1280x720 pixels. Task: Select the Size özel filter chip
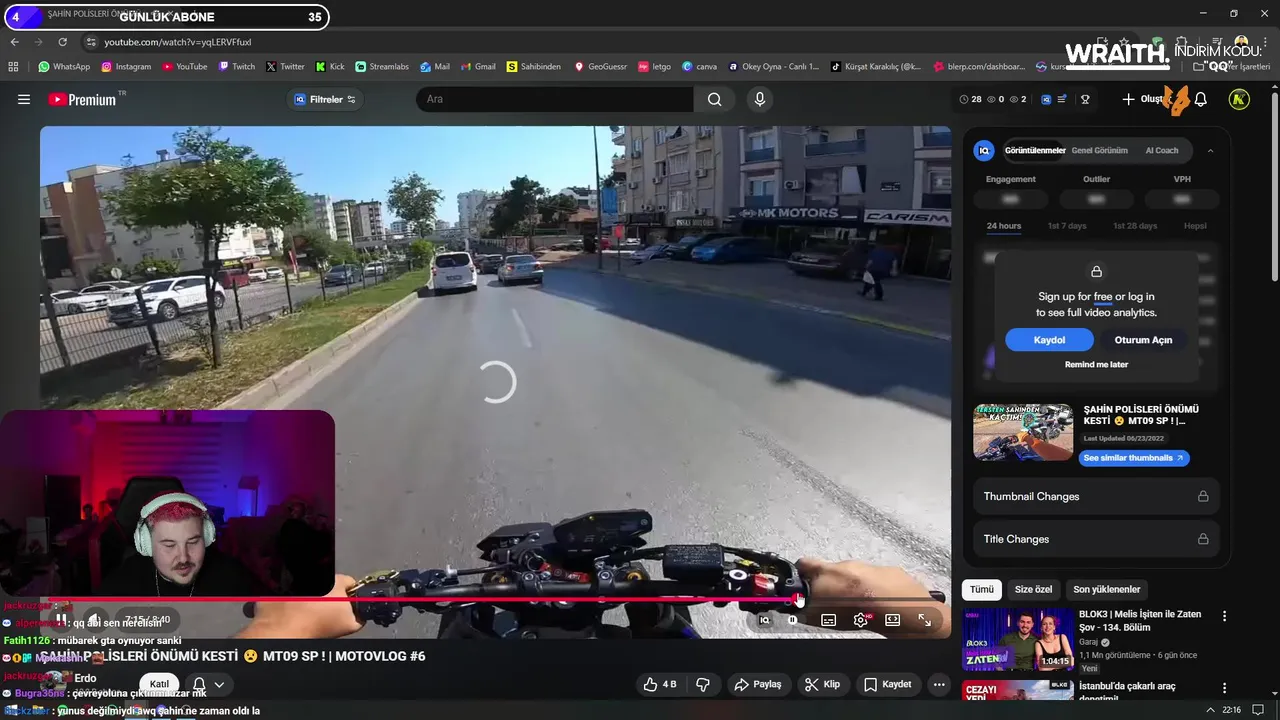coord(1033,589)
